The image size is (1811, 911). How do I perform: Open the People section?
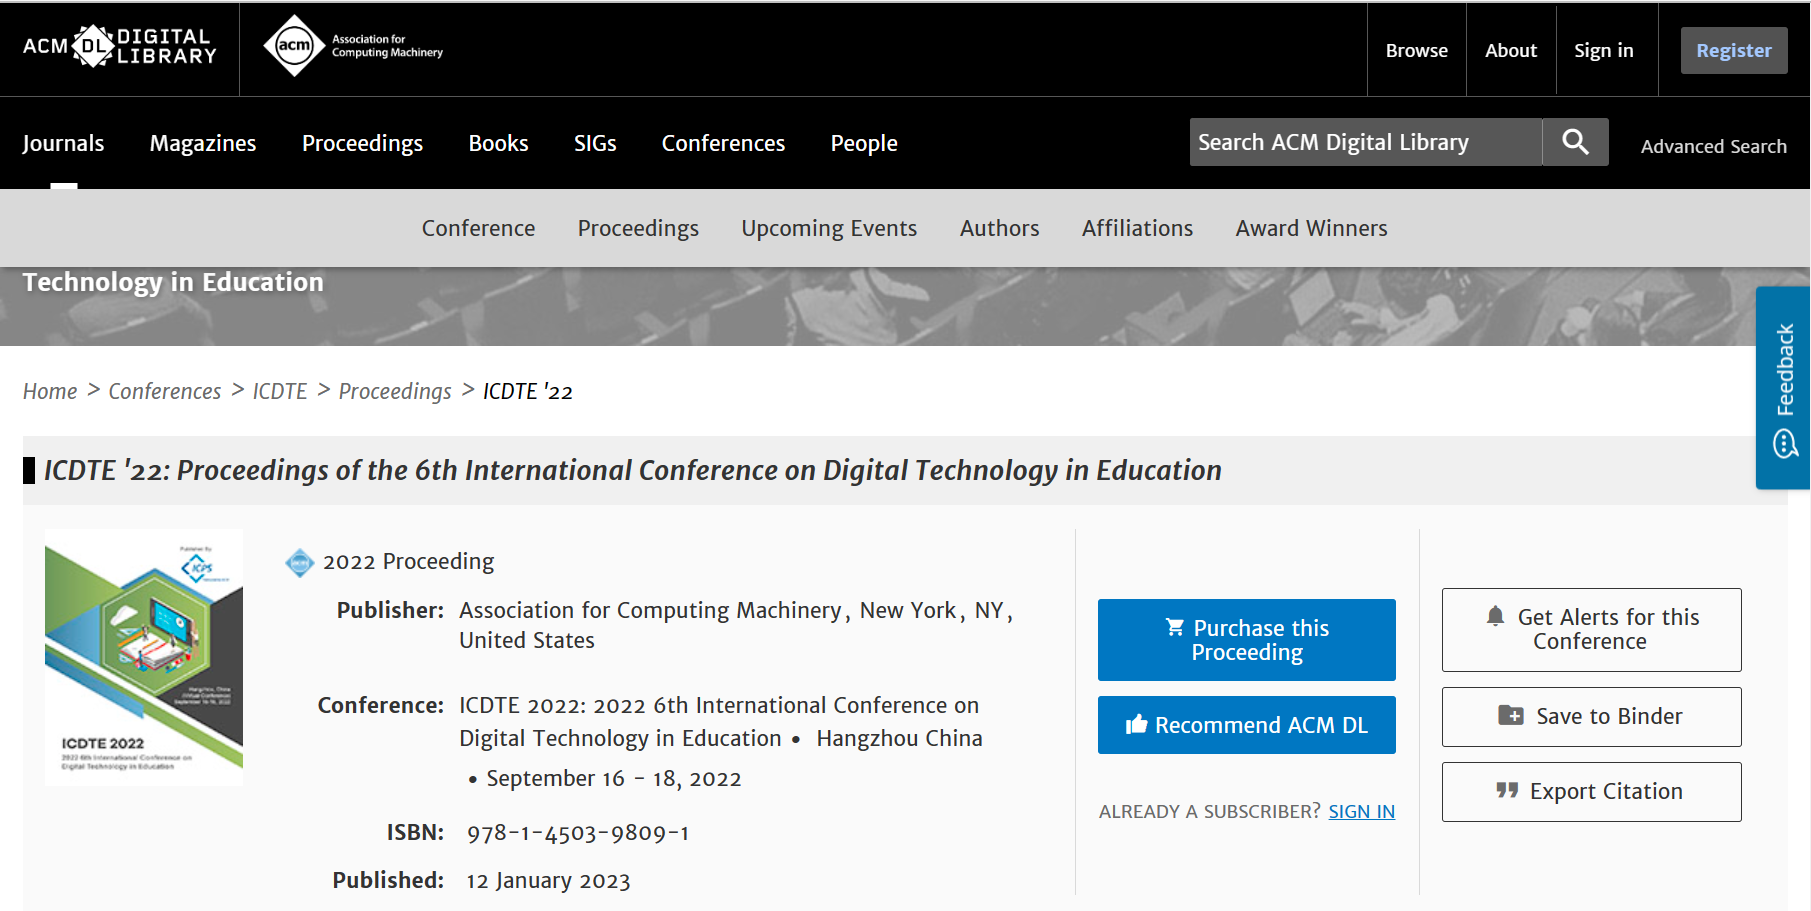click(864, 143)
